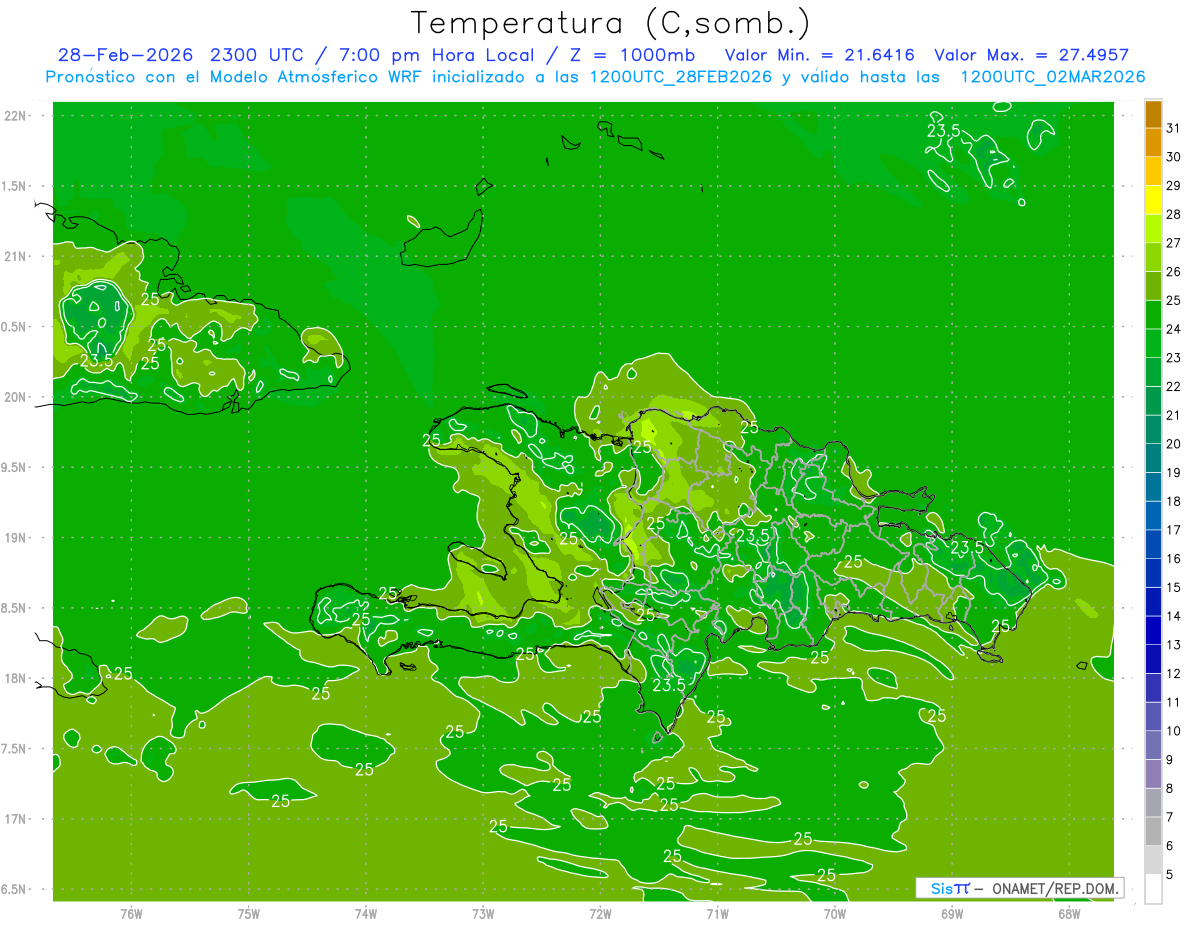This screenshot has width=1200, height=927.
Task: Click the "20N" latitude axis label
Action: click(17, 397)
